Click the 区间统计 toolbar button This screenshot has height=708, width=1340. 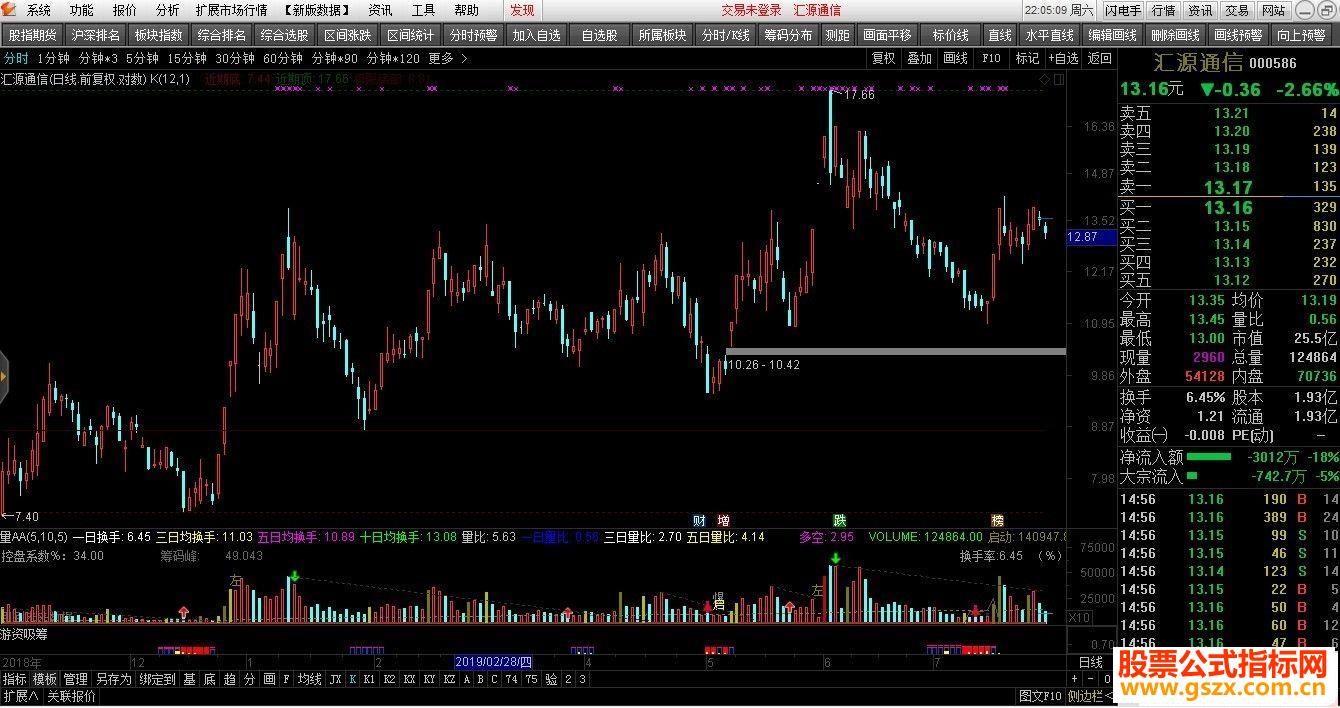point(411,34)
